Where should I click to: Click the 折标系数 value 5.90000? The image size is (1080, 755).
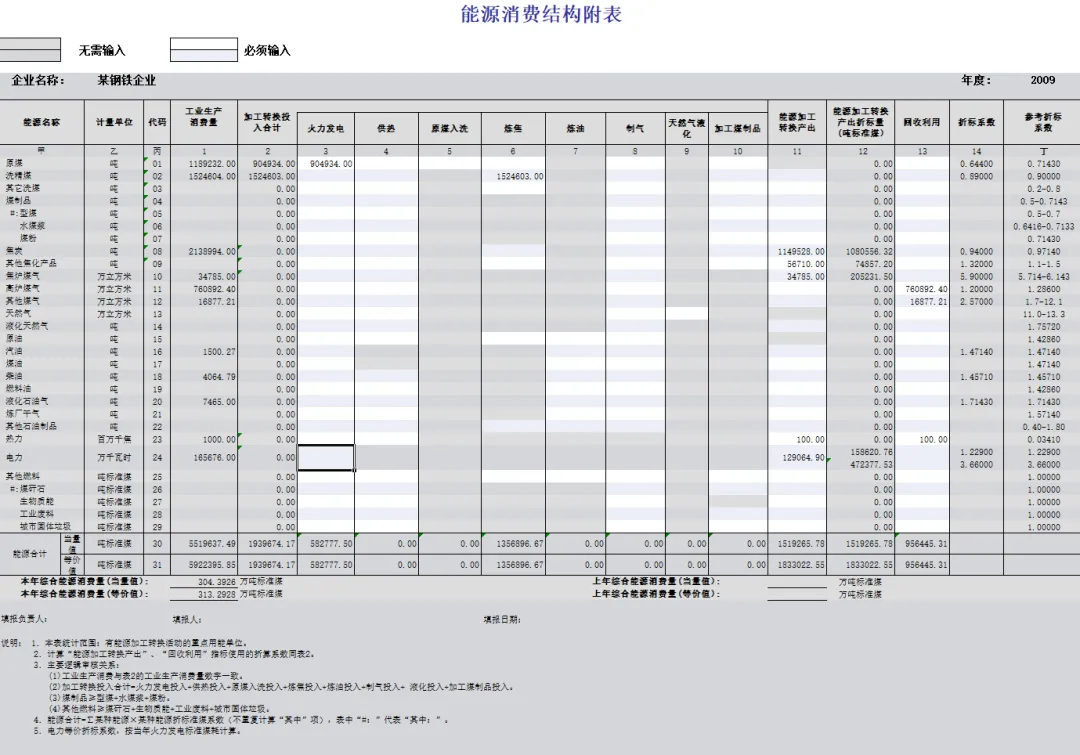(977, 276)
